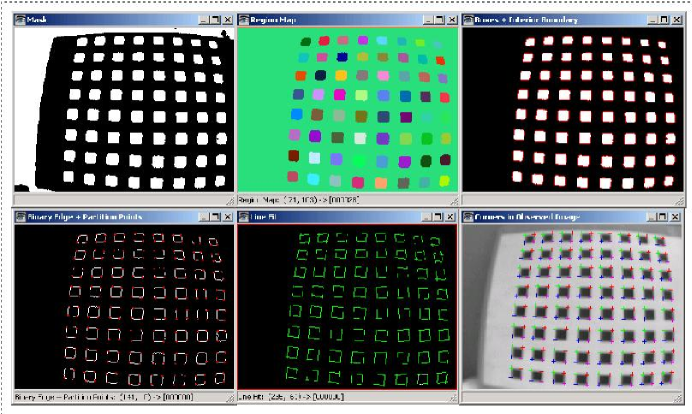Click the Region Map window resize grip
Viewport: 692px width, 414px height.
point(454,201)
